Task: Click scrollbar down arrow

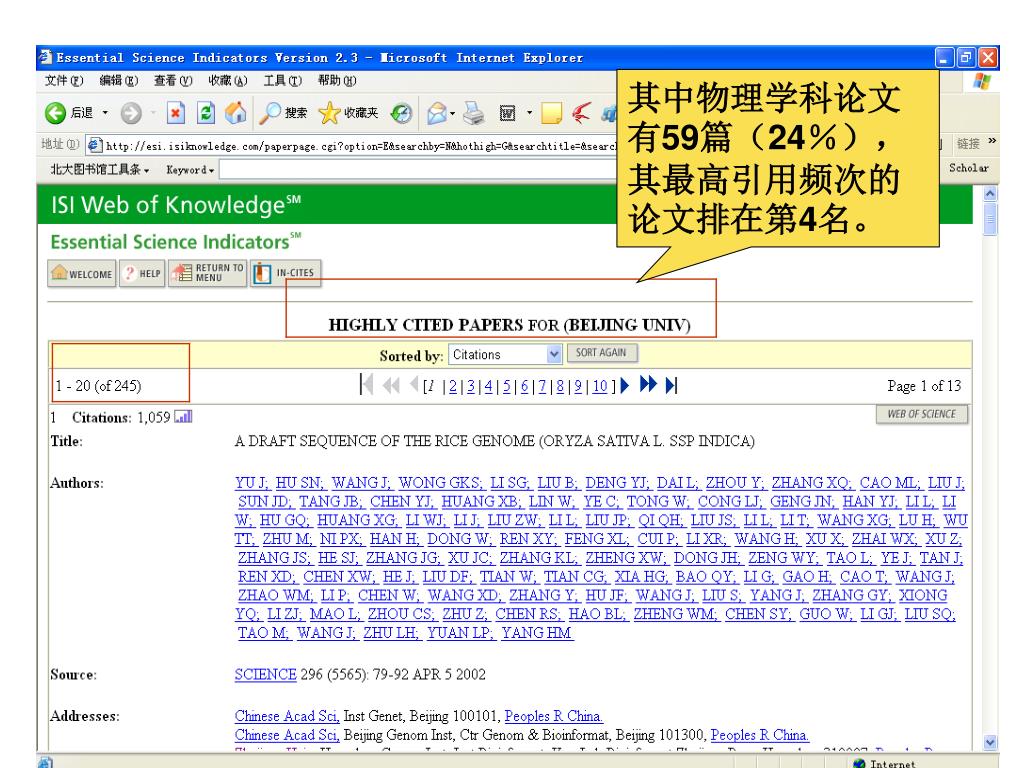Action: click(990, 742)
